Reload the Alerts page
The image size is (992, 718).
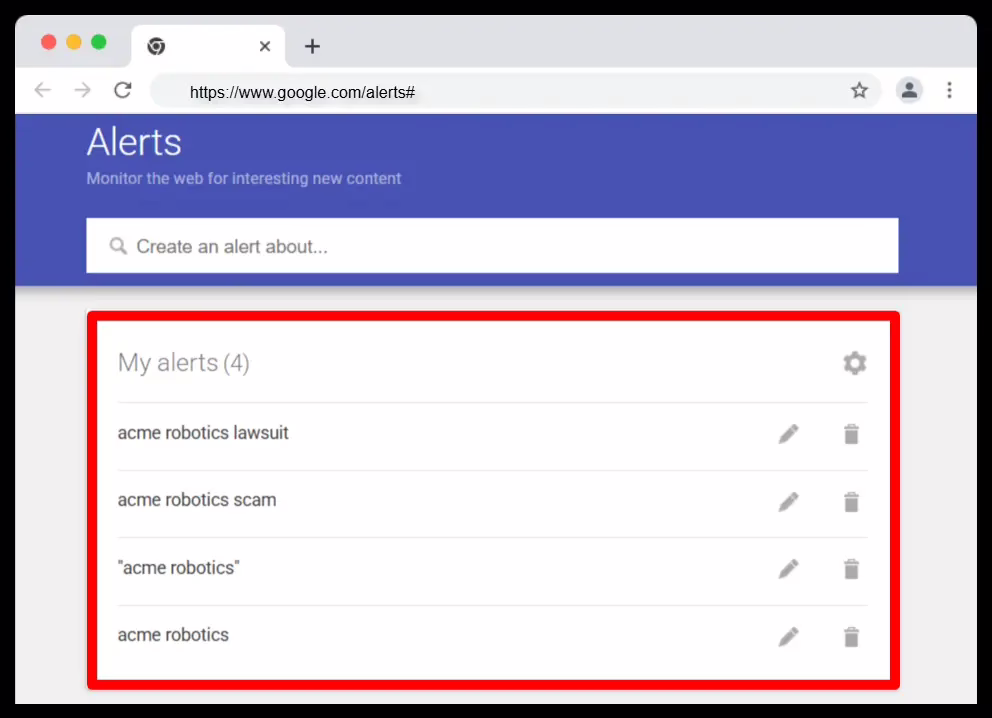click(122, 90)
